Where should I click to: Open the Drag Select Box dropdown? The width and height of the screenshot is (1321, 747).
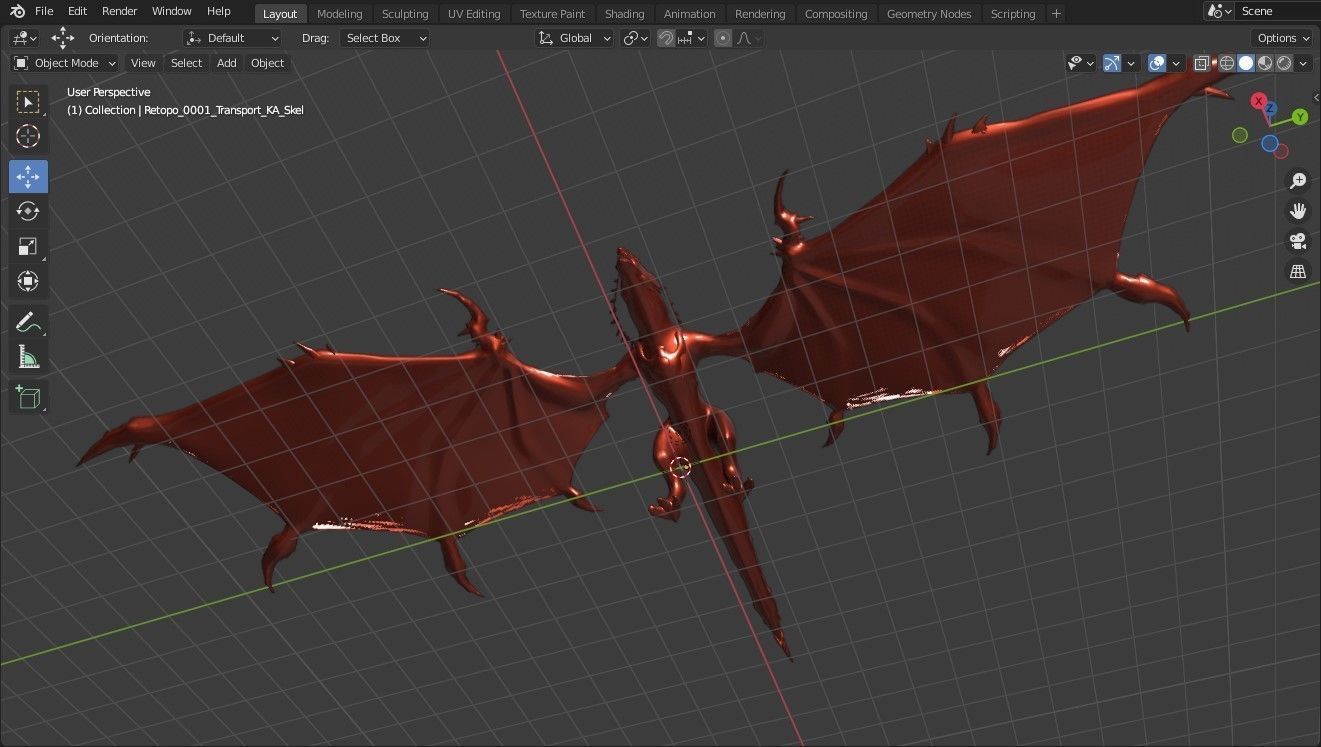[x=385, y=38]
